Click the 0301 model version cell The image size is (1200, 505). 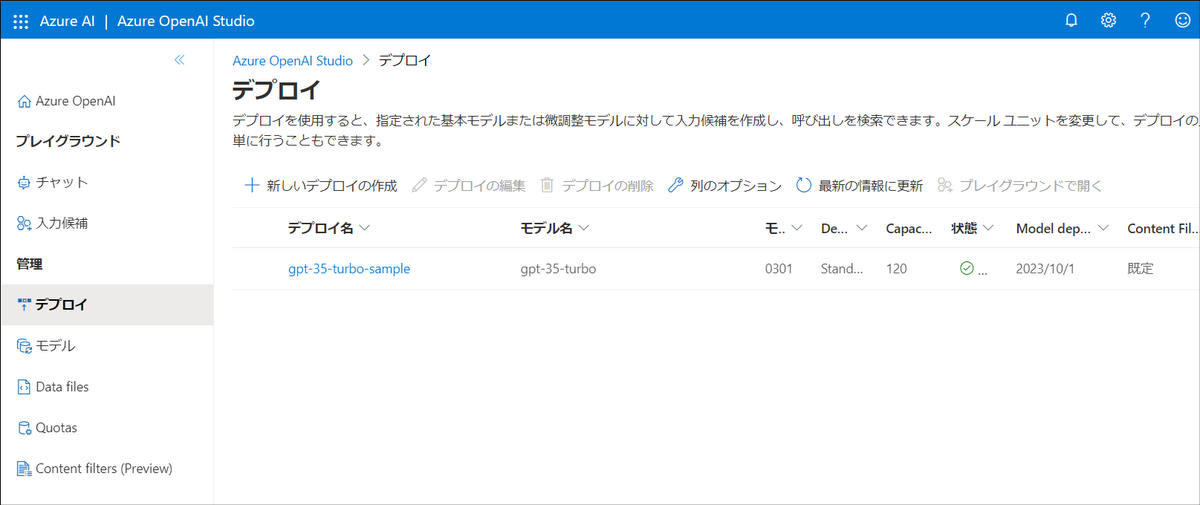point(779,269)
